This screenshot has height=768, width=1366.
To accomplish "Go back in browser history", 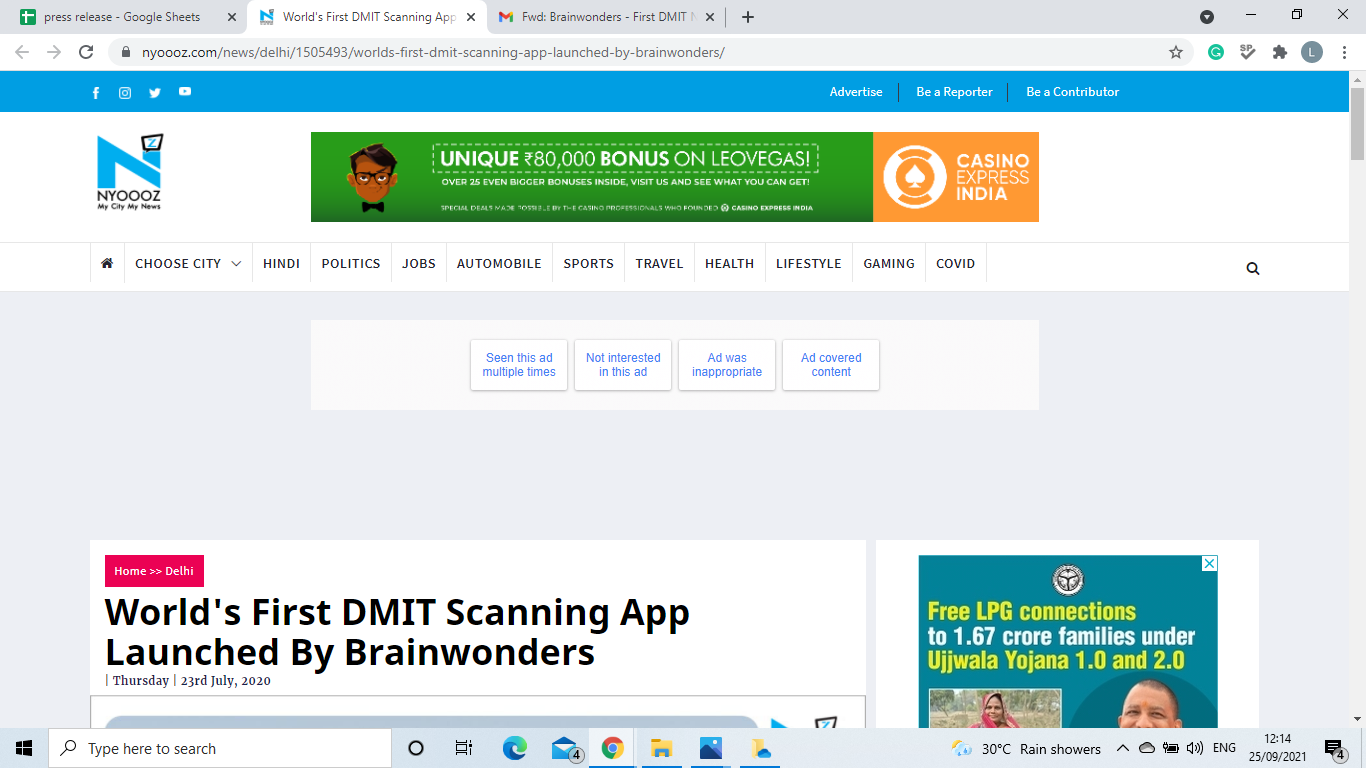I will (x=22, y=52).
